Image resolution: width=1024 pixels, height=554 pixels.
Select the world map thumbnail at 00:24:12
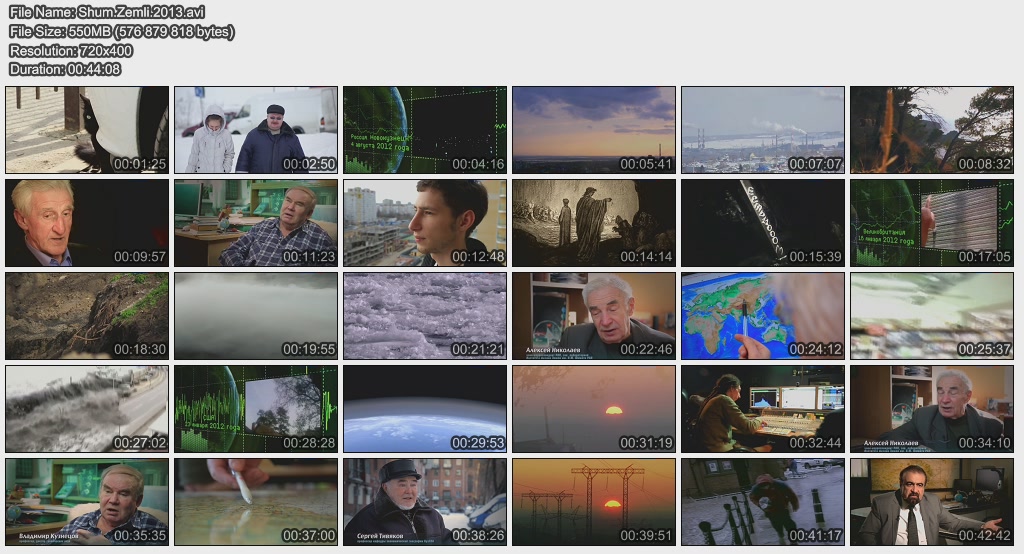[763, 316]
